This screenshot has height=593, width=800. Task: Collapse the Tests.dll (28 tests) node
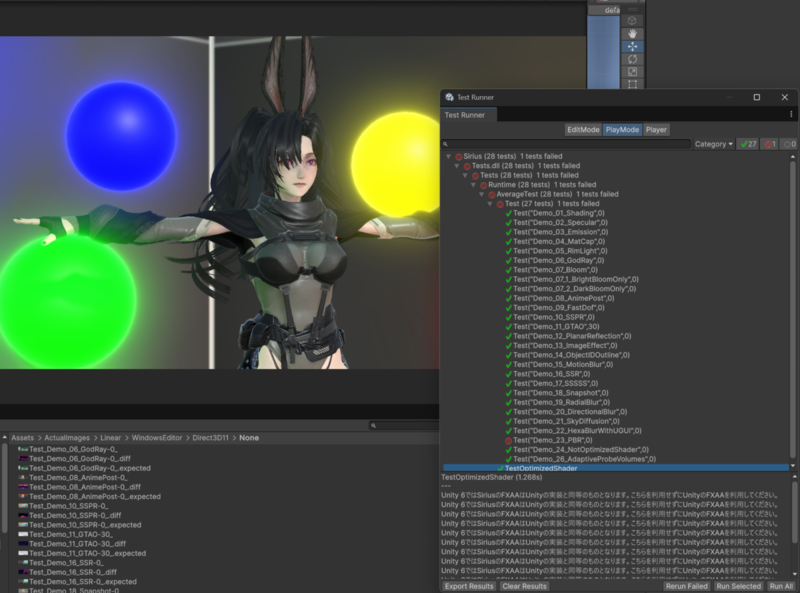pyautogui.click(x=457, y=166)
